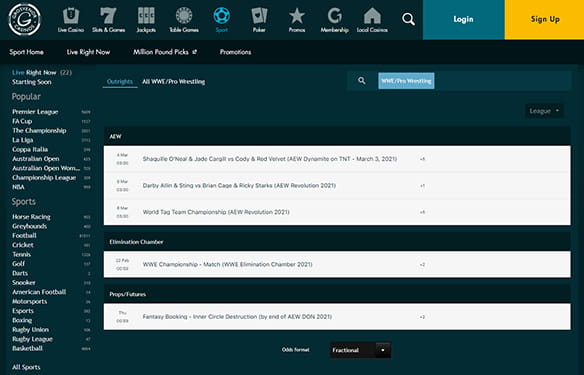Select Premier League in sidebar
This screenshot has height=375, width=584.
coord(35,112)
